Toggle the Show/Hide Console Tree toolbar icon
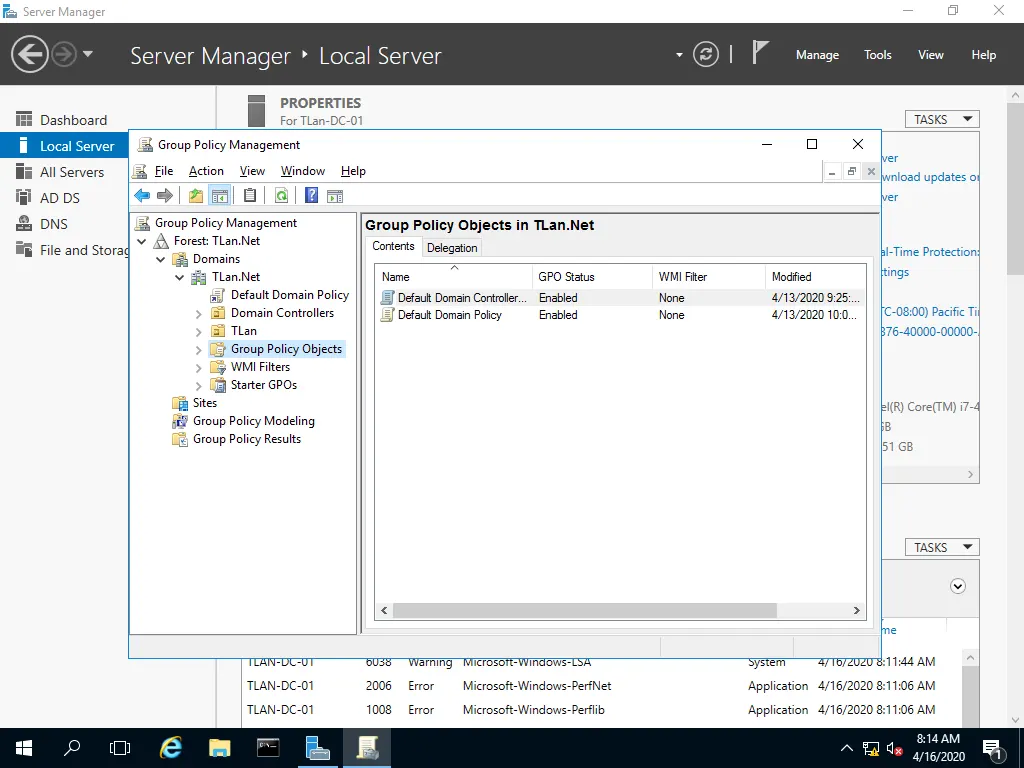Viewport: 1024px width, 768px height. (219, 195)
